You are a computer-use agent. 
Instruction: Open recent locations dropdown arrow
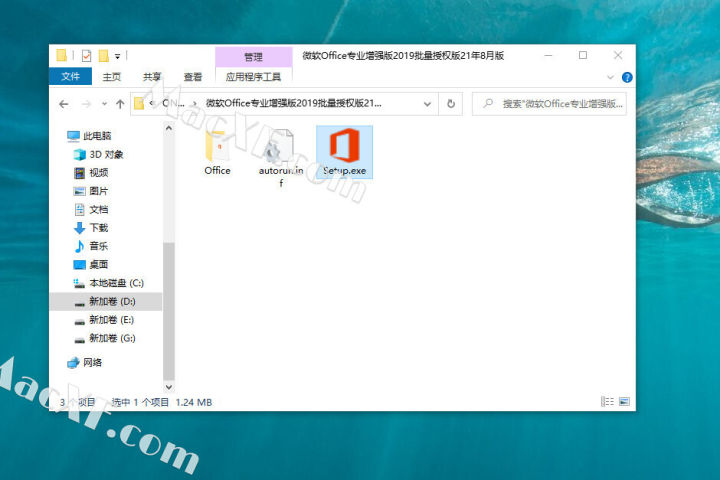104,104
